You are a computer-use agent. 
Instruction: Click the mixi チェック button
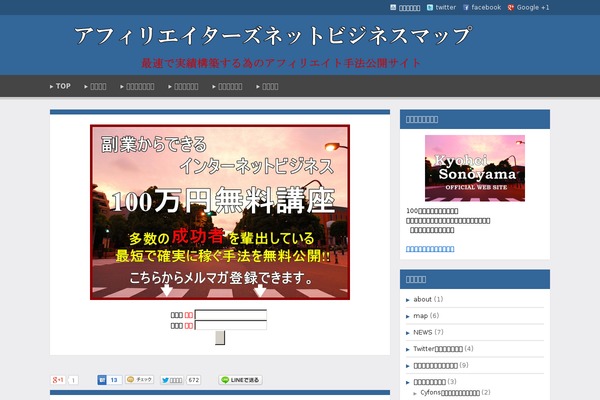coord(140,379)
